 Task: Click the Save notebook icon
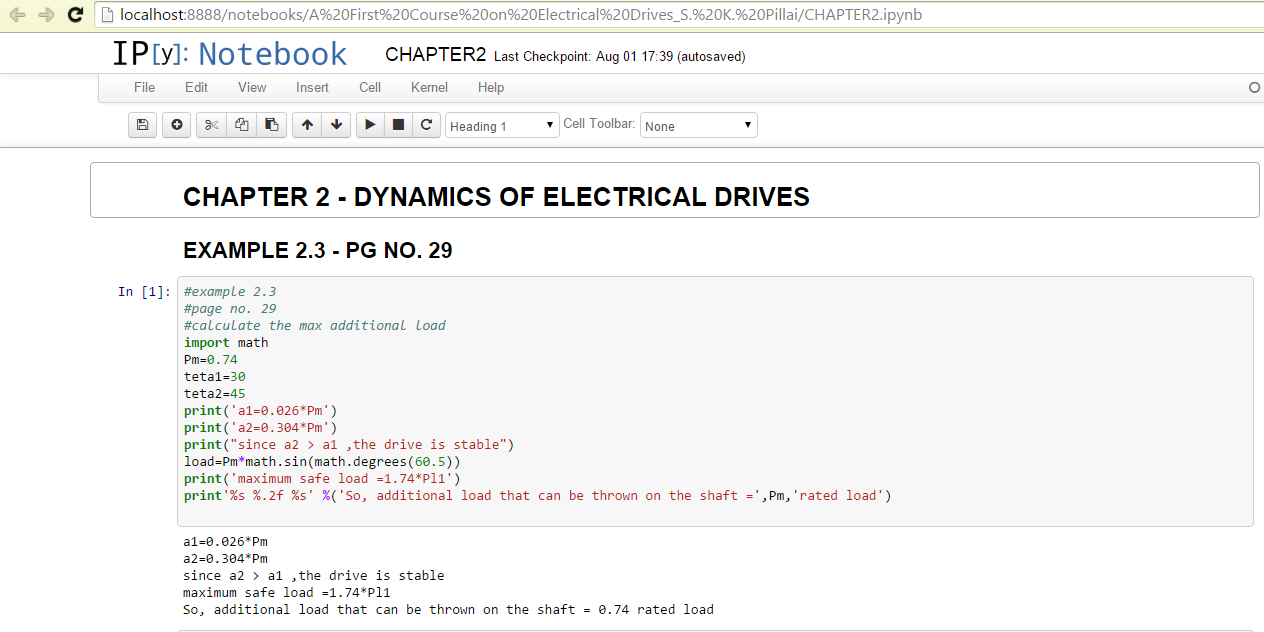click(142, 125)
